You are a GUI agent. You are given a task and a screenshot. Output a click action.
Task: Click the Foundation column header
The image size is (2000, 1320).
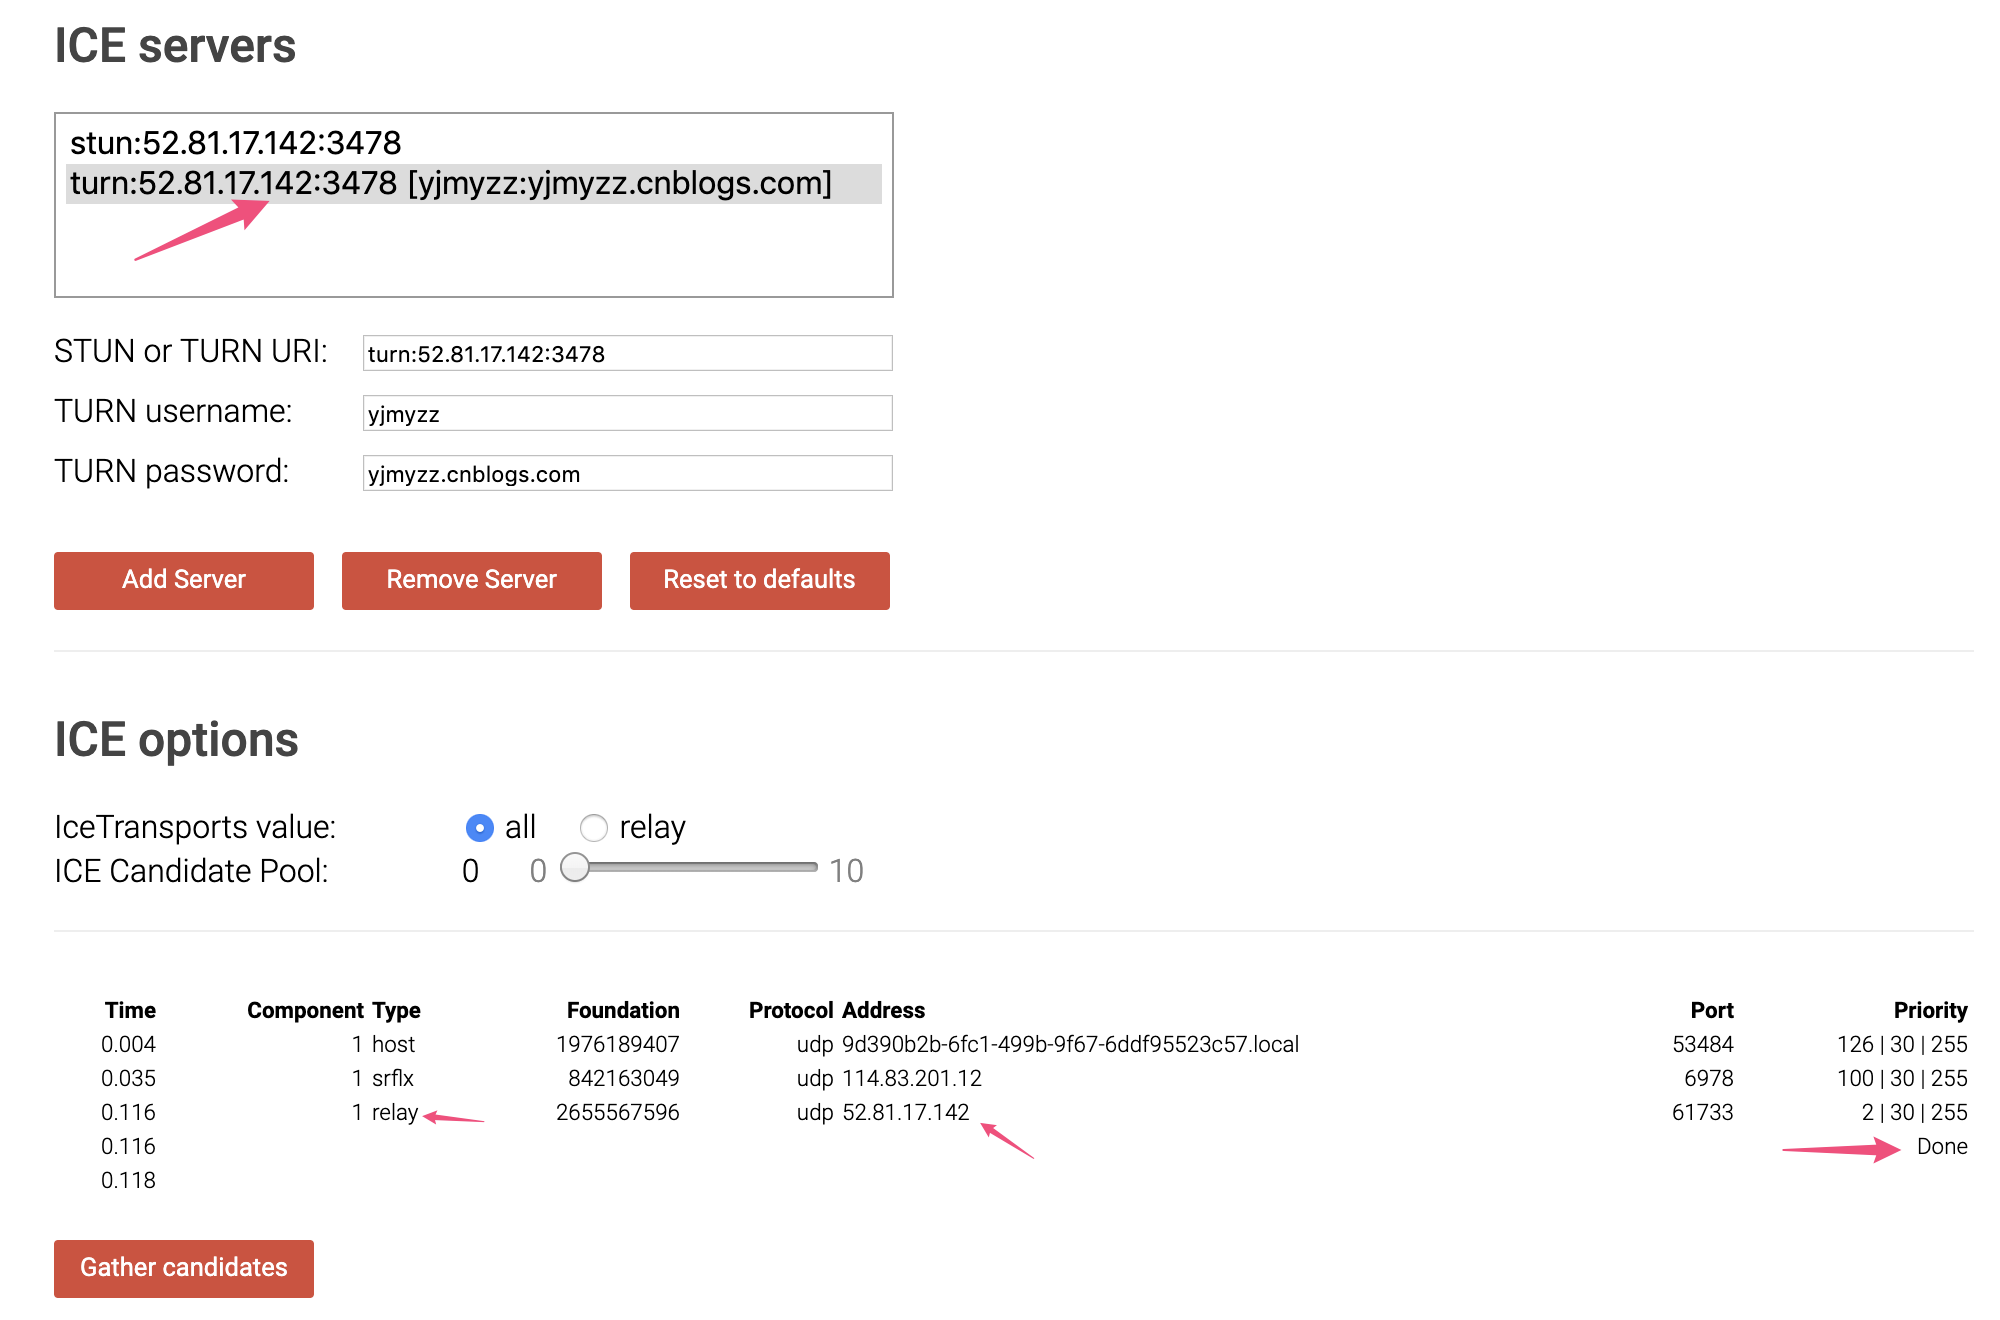pyautogui.click(x=623, y=1010)
